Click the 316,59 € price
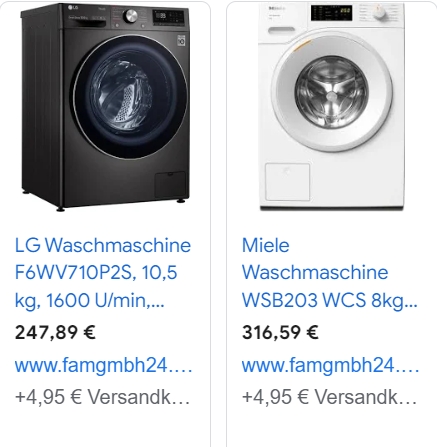The width and height of the screenshot is (437, 447). pyautogui.click(x=280, y=332)
